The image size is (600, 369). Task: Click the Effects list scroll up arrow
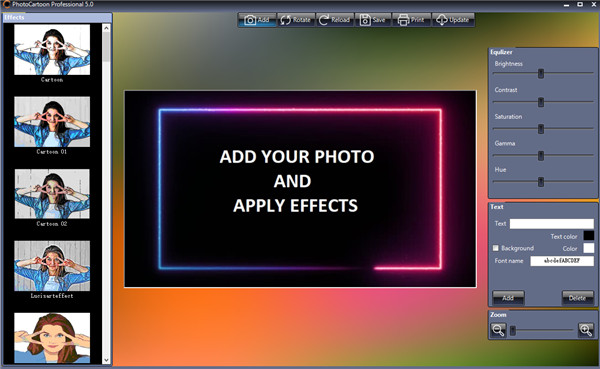point(106,28)
